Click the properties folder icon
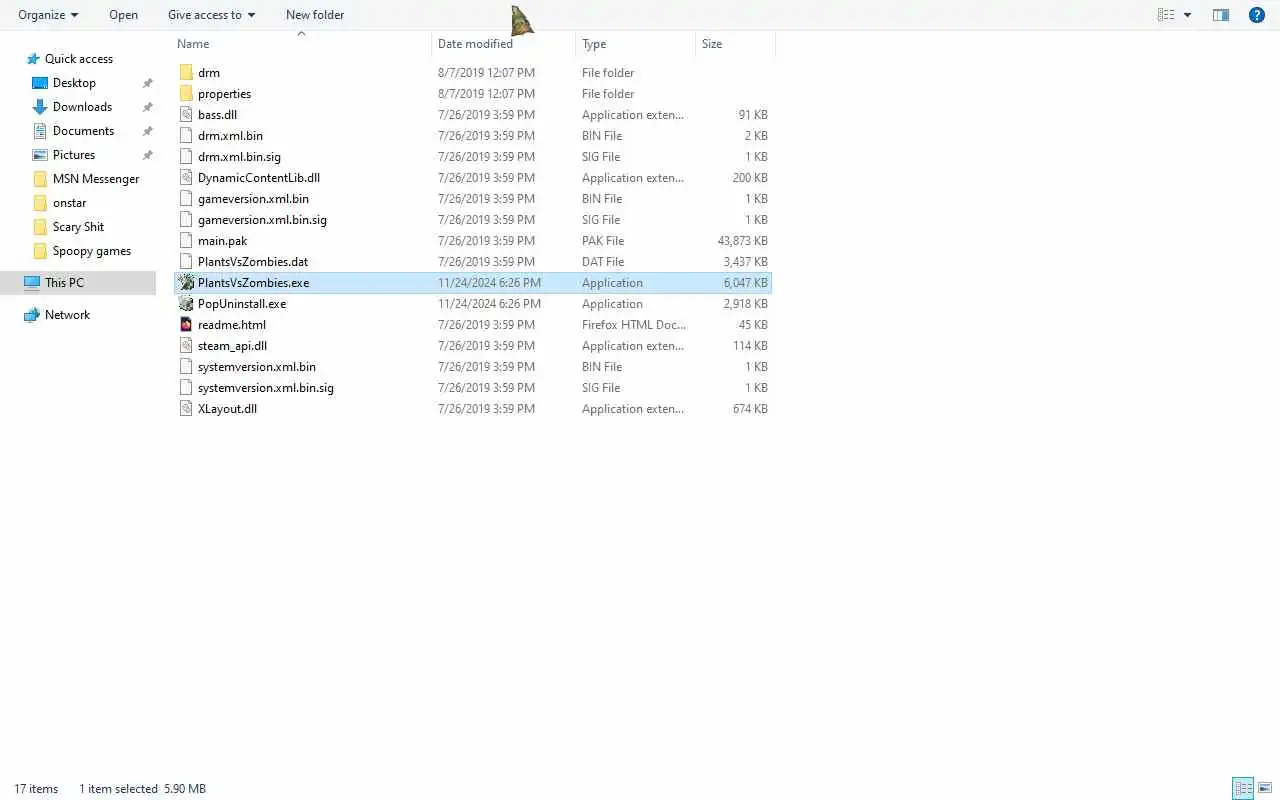The image size is (1280, 800). tap(186, 94)
